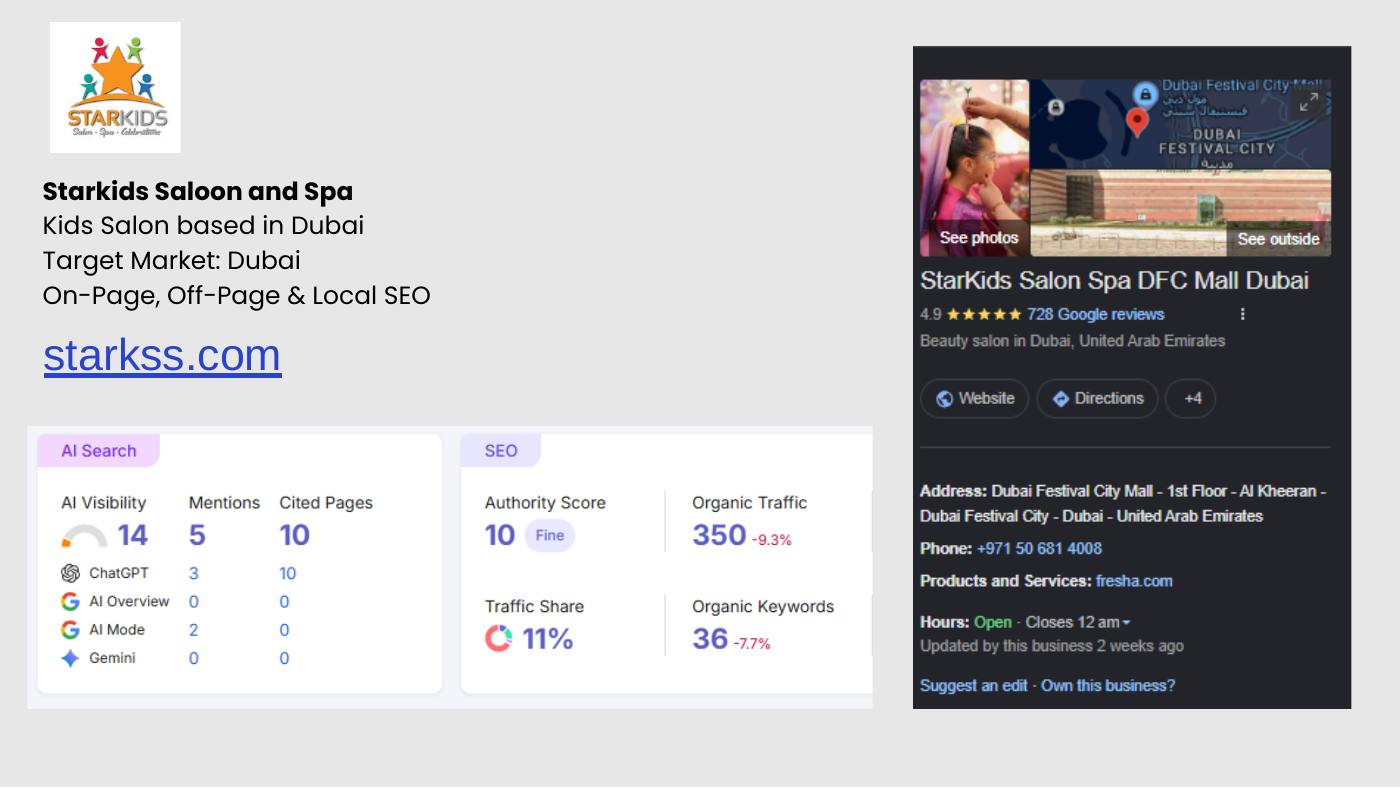Click the Website button

[974, 398]
